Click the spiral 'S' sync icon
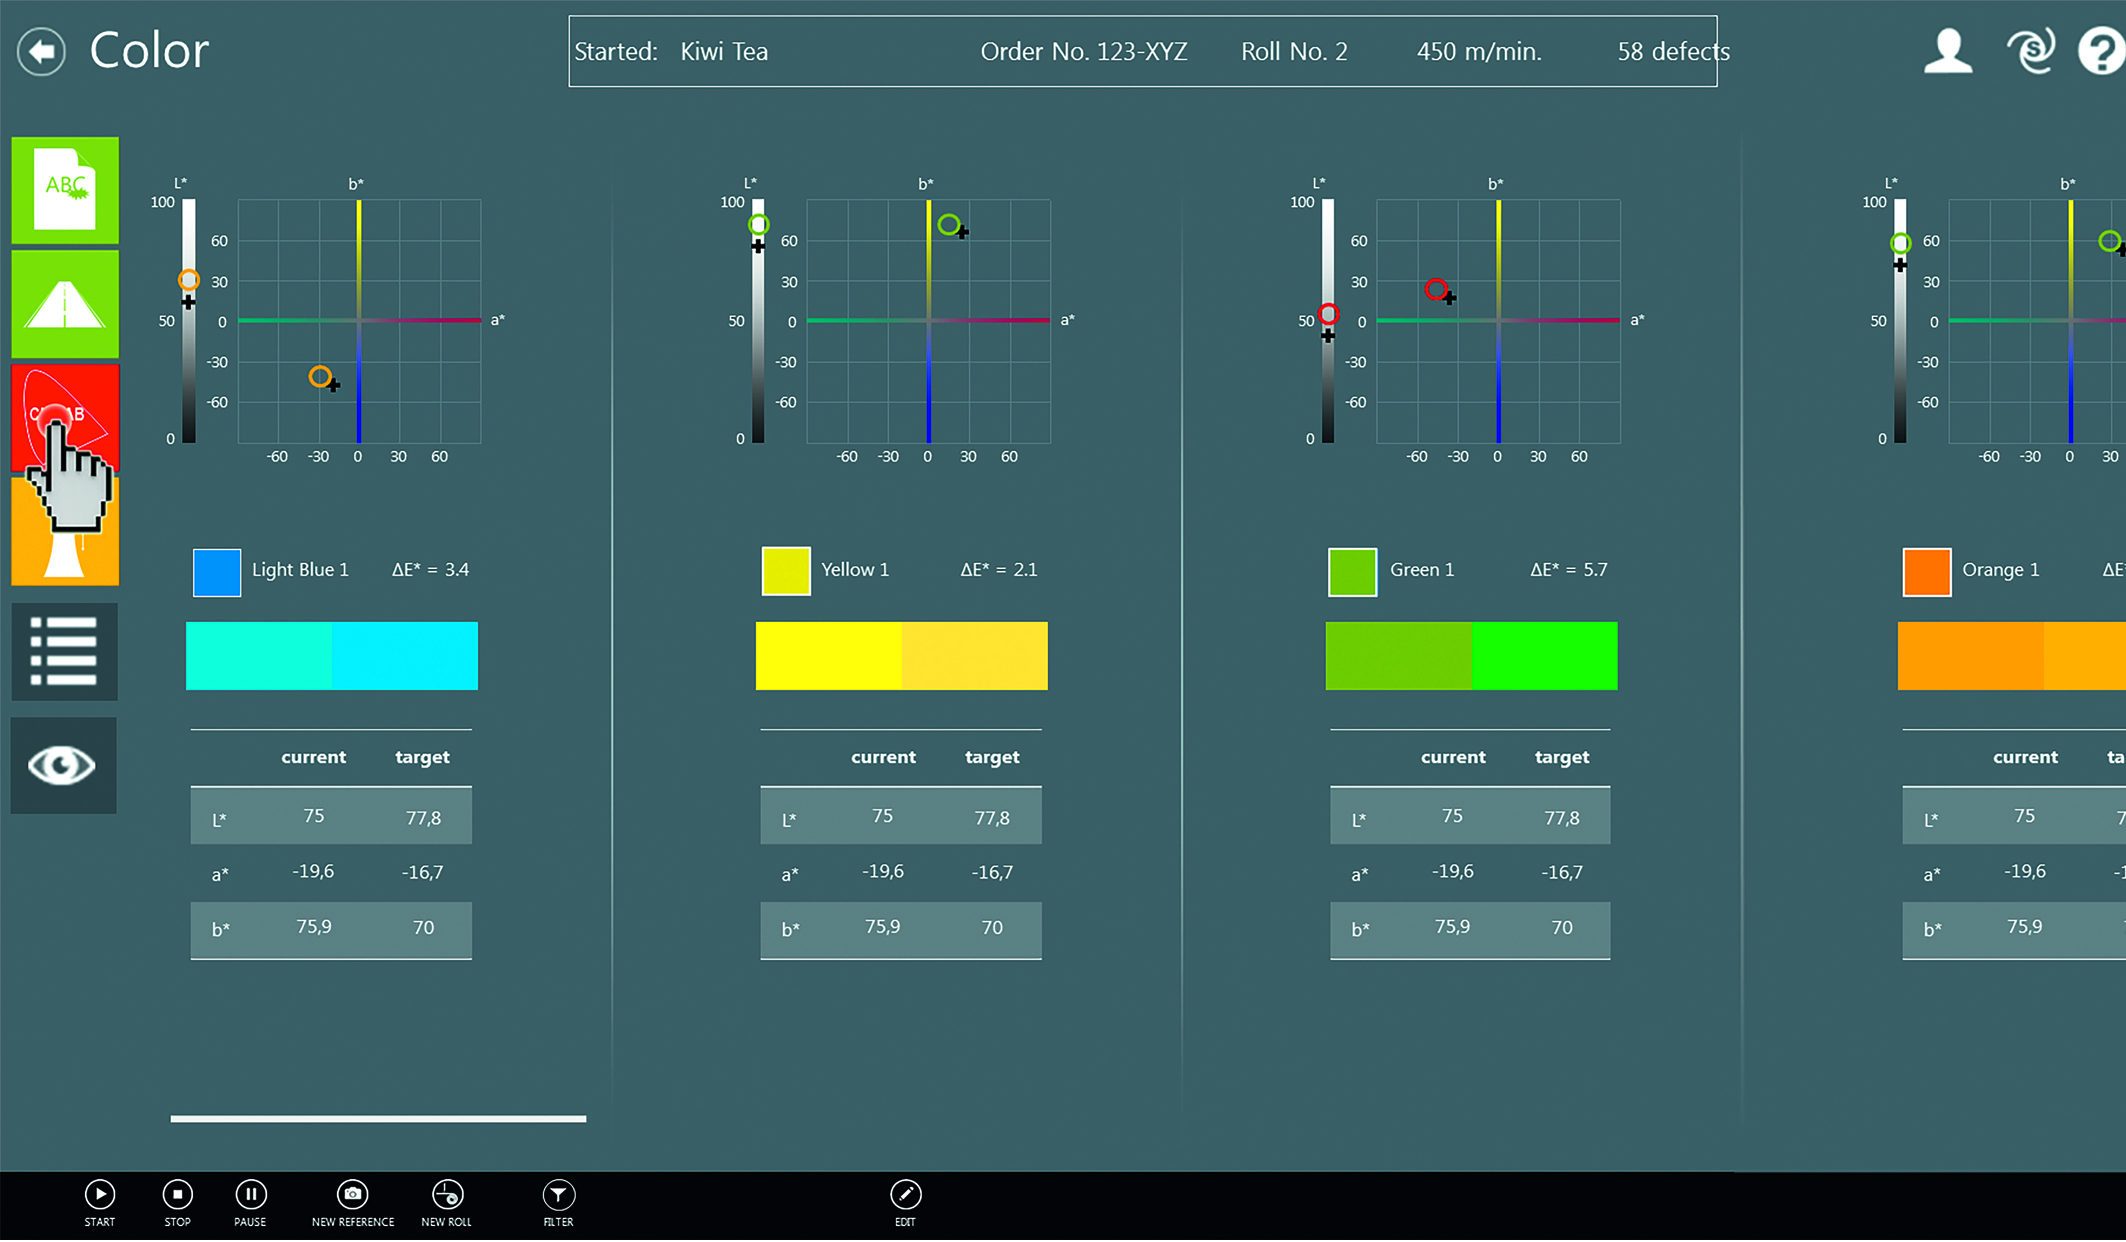The height and width of the screenshot is (1242, 2126). click(2031, 48)
